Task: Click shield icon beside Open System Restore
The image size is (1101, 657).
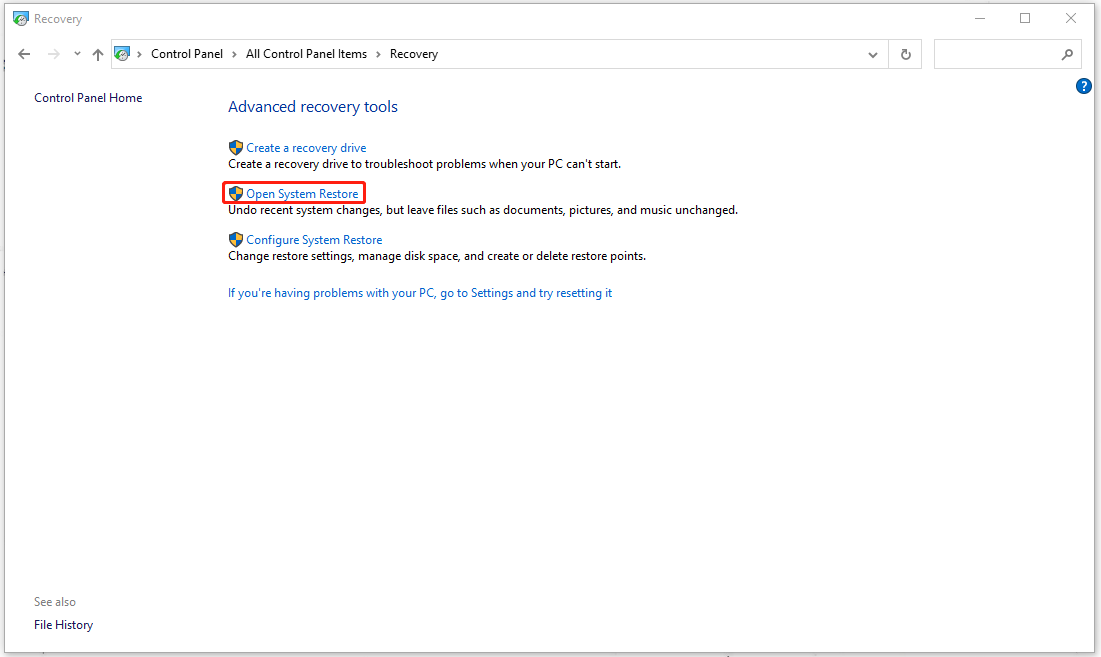Action: click(236, 193)
